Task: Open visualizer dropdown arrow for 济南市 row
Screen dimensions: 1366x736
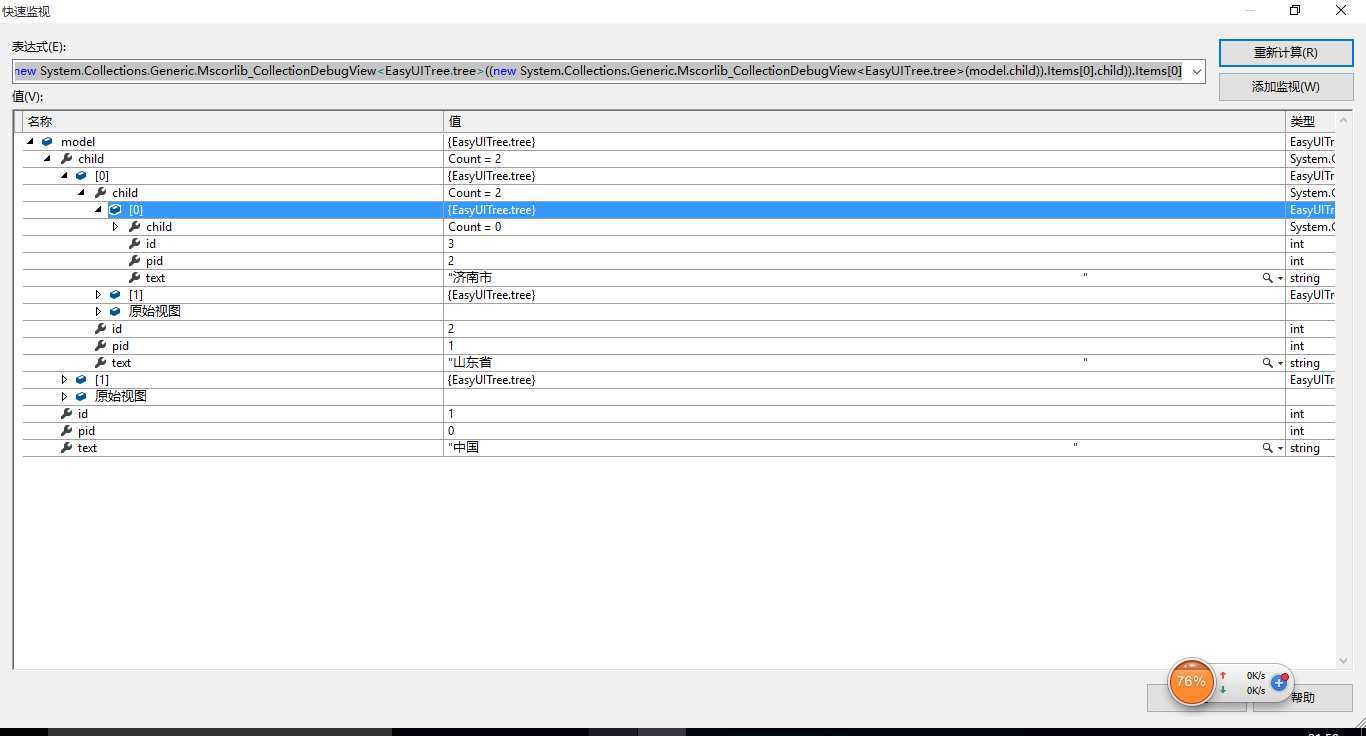Action: tap(1280, 279)
